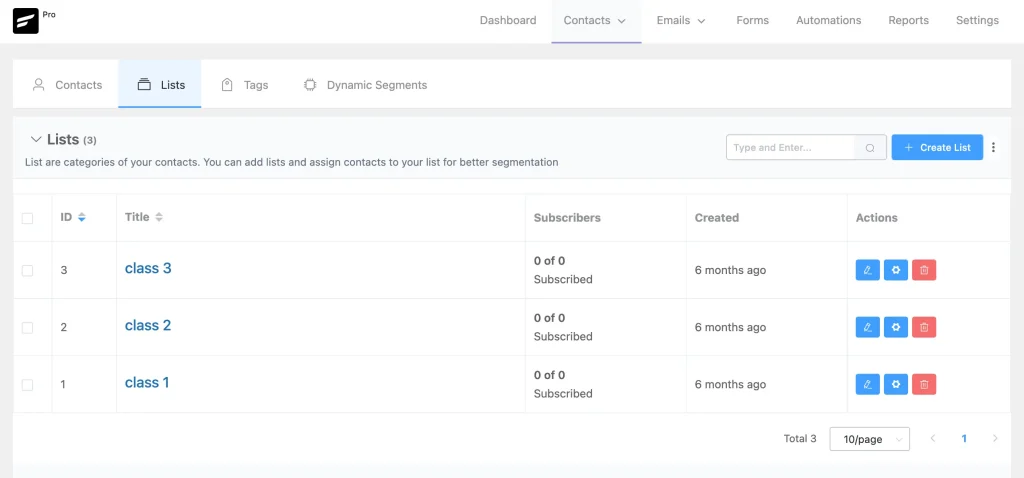Image resolution: width=1024 pixels, height=478 pixels.
Task: Expand the Contacts menu in top navigation
Action: coord(595,20)
